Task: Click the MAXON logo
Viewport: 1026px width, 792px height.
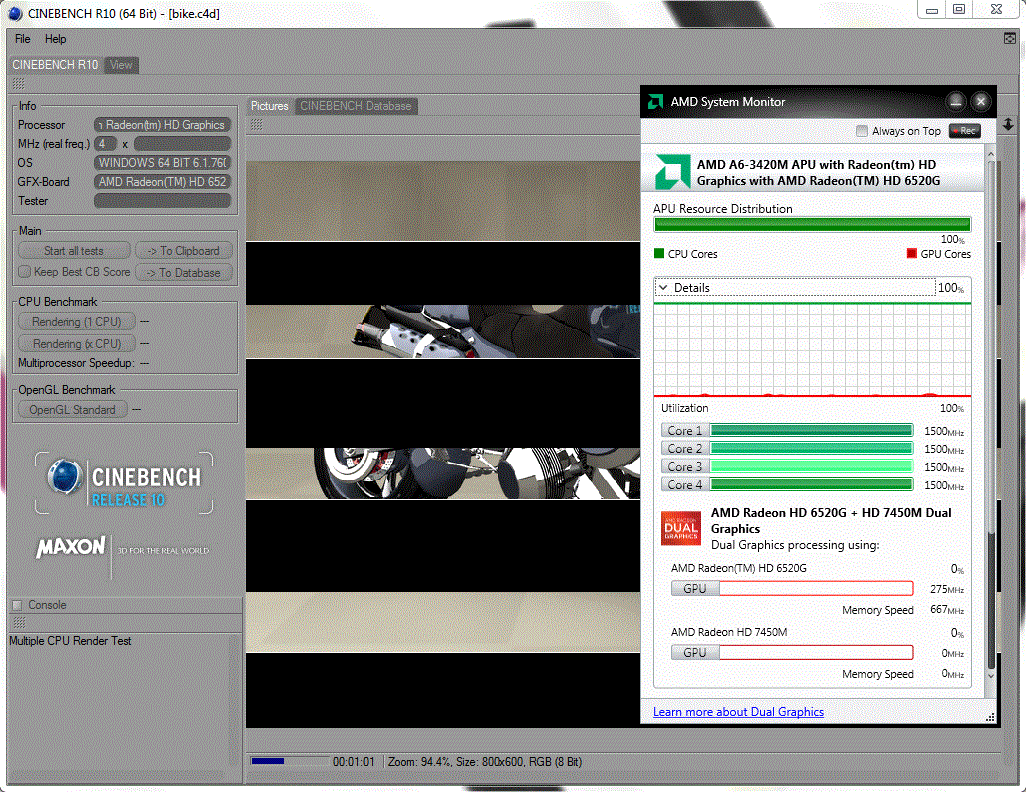Action: pyautogui.click(x=71, y=547)
